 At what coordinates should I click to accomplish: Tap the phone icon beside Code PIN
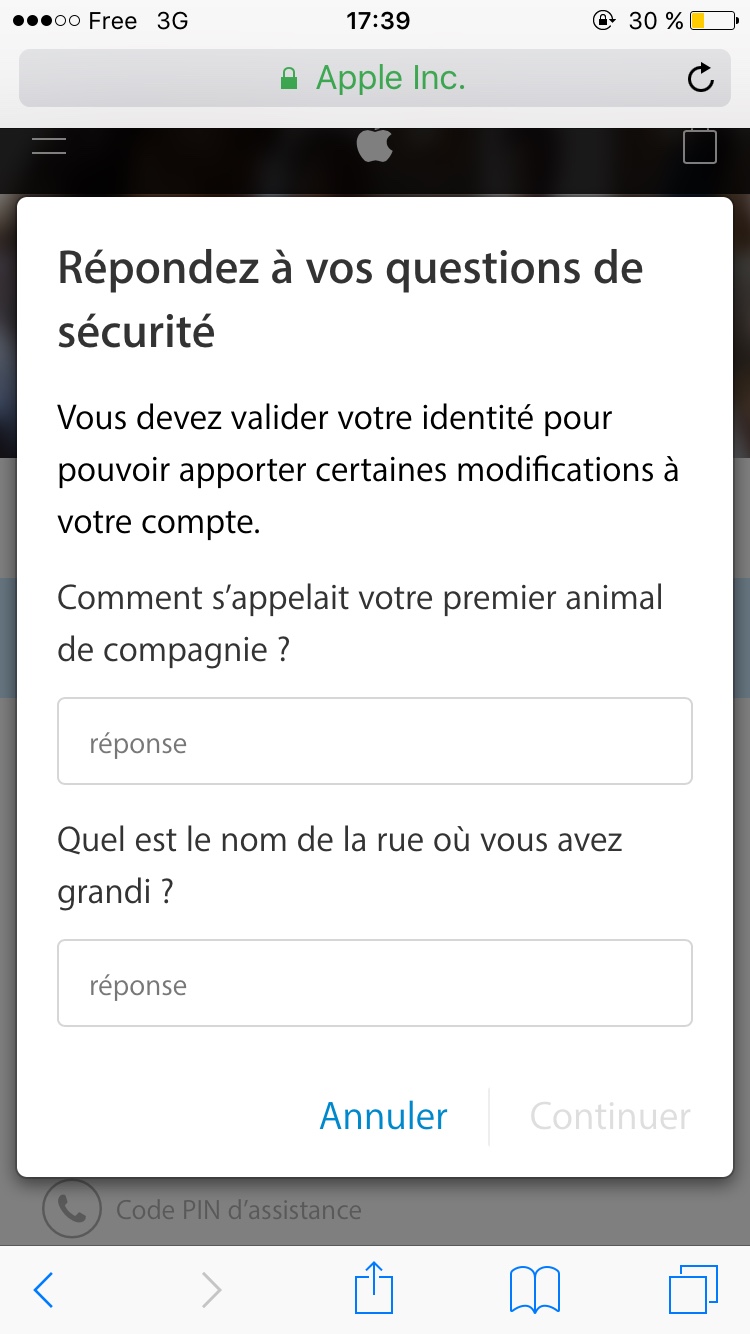[x=72, y=1209]
